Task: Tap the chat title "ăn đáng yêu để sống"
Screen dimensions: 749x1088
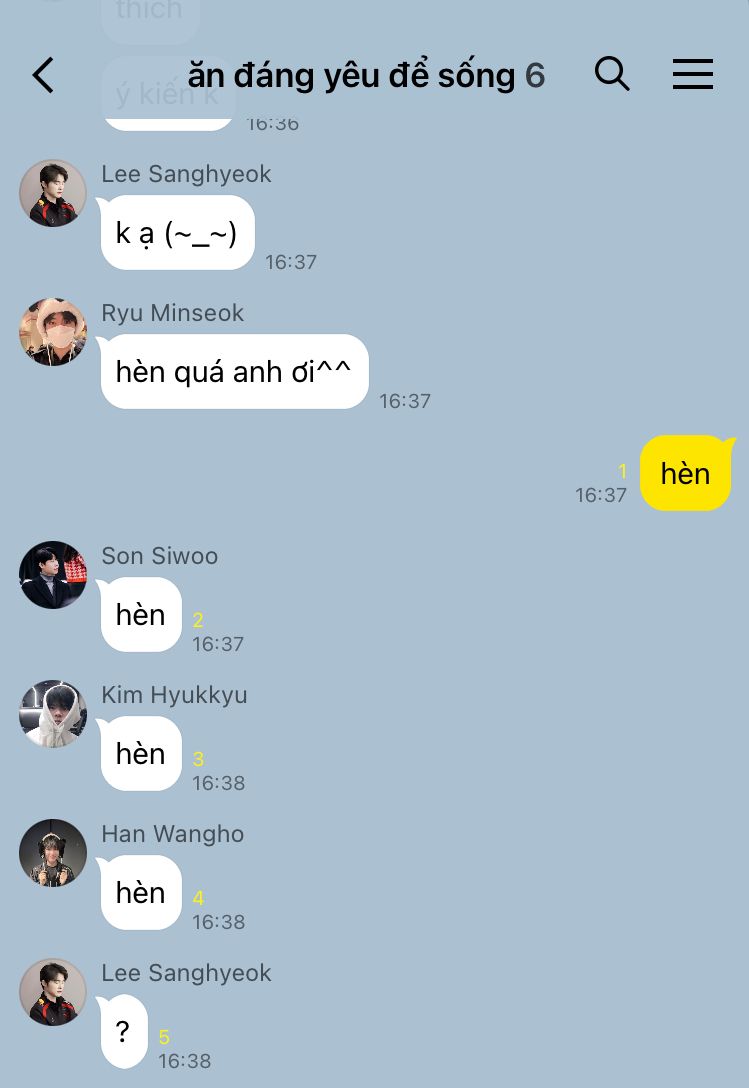Action: [351, 76]
